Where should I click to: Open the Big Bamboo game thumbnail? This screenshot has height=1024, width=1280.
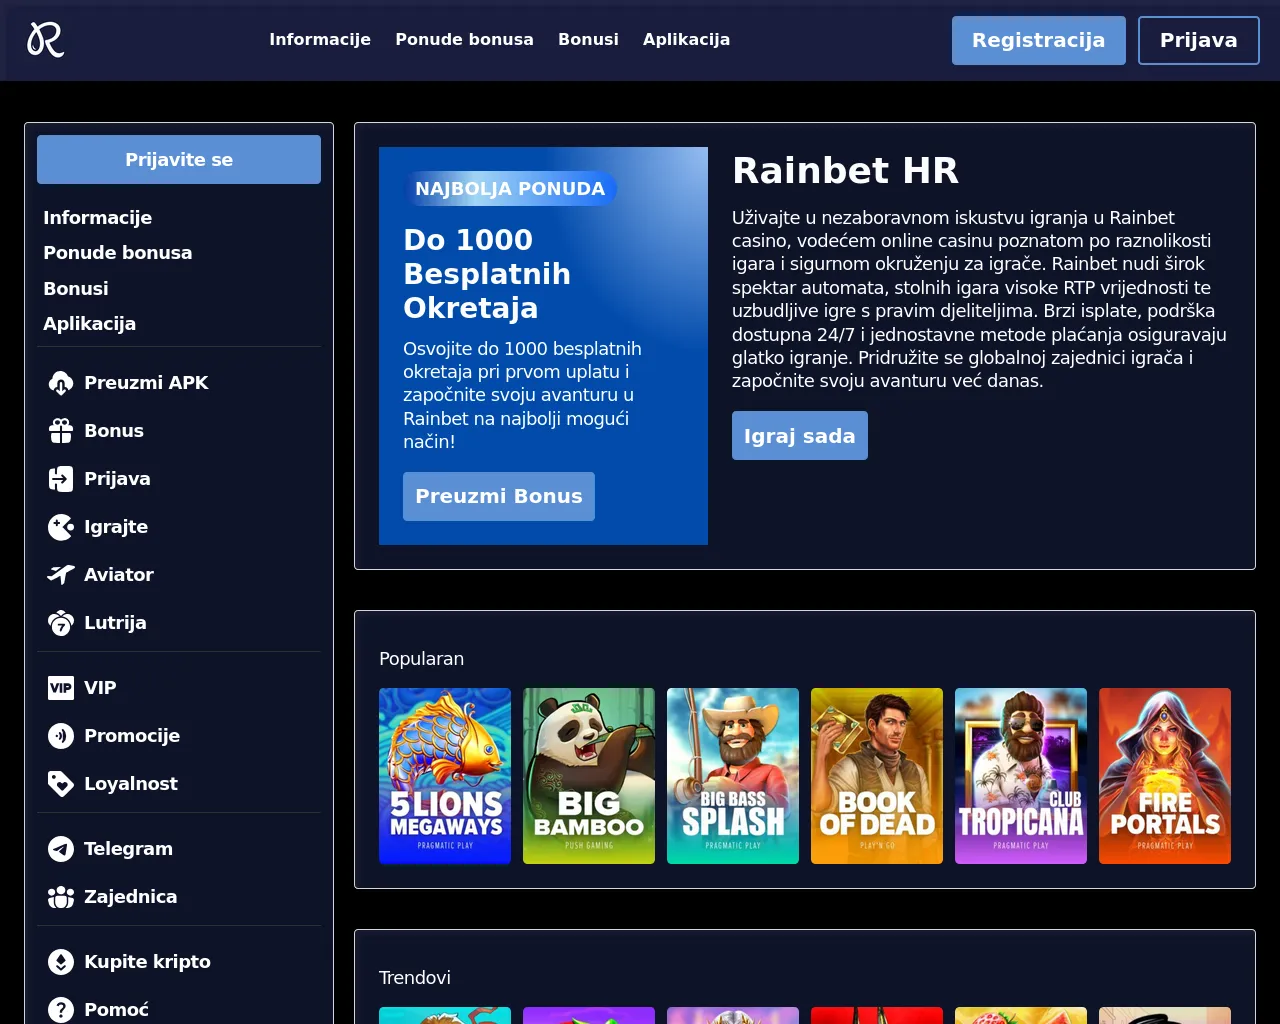[x=589, y=776]
